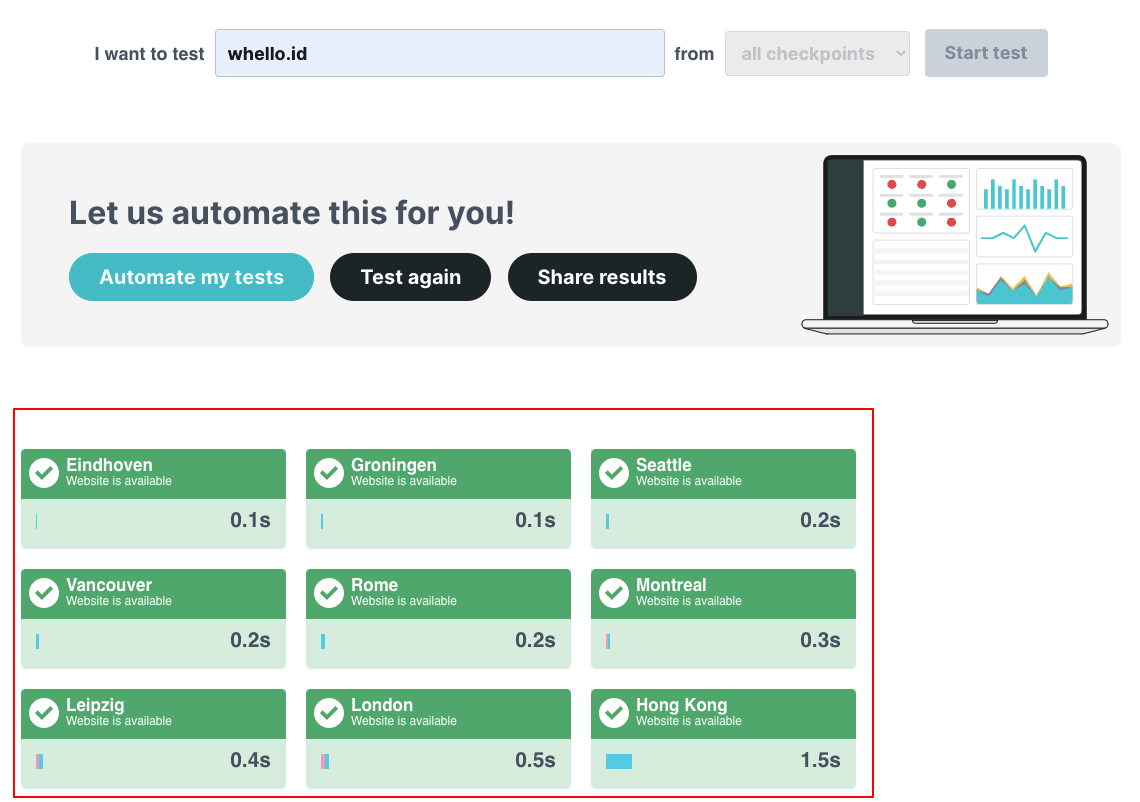Click the Seattle checkmark status icon

[614, 473]
